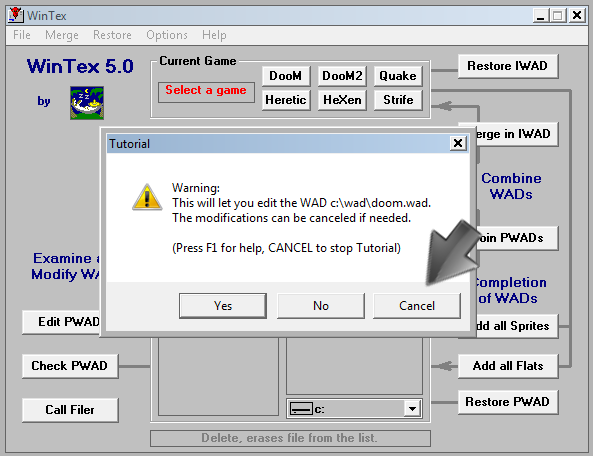Close the WinTex main window
Image resolution: width=593 pixels, height=456 pixels.
tap(576, 16)
